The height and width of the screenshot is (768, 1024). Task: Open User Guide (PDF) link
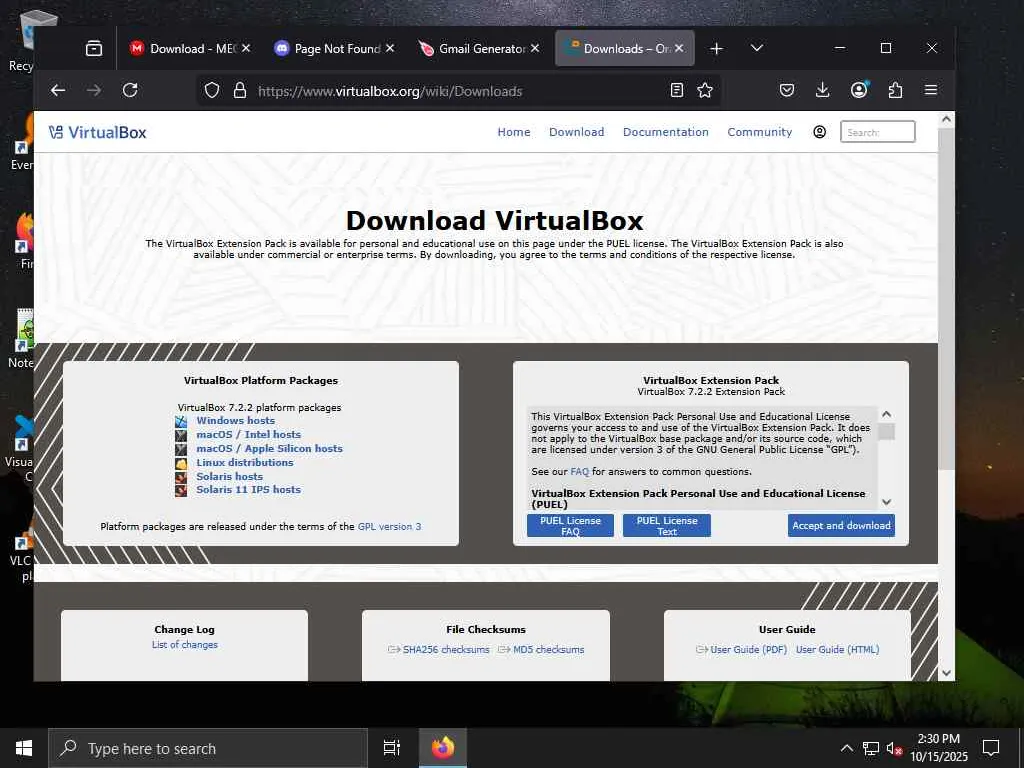pos(748,650)
